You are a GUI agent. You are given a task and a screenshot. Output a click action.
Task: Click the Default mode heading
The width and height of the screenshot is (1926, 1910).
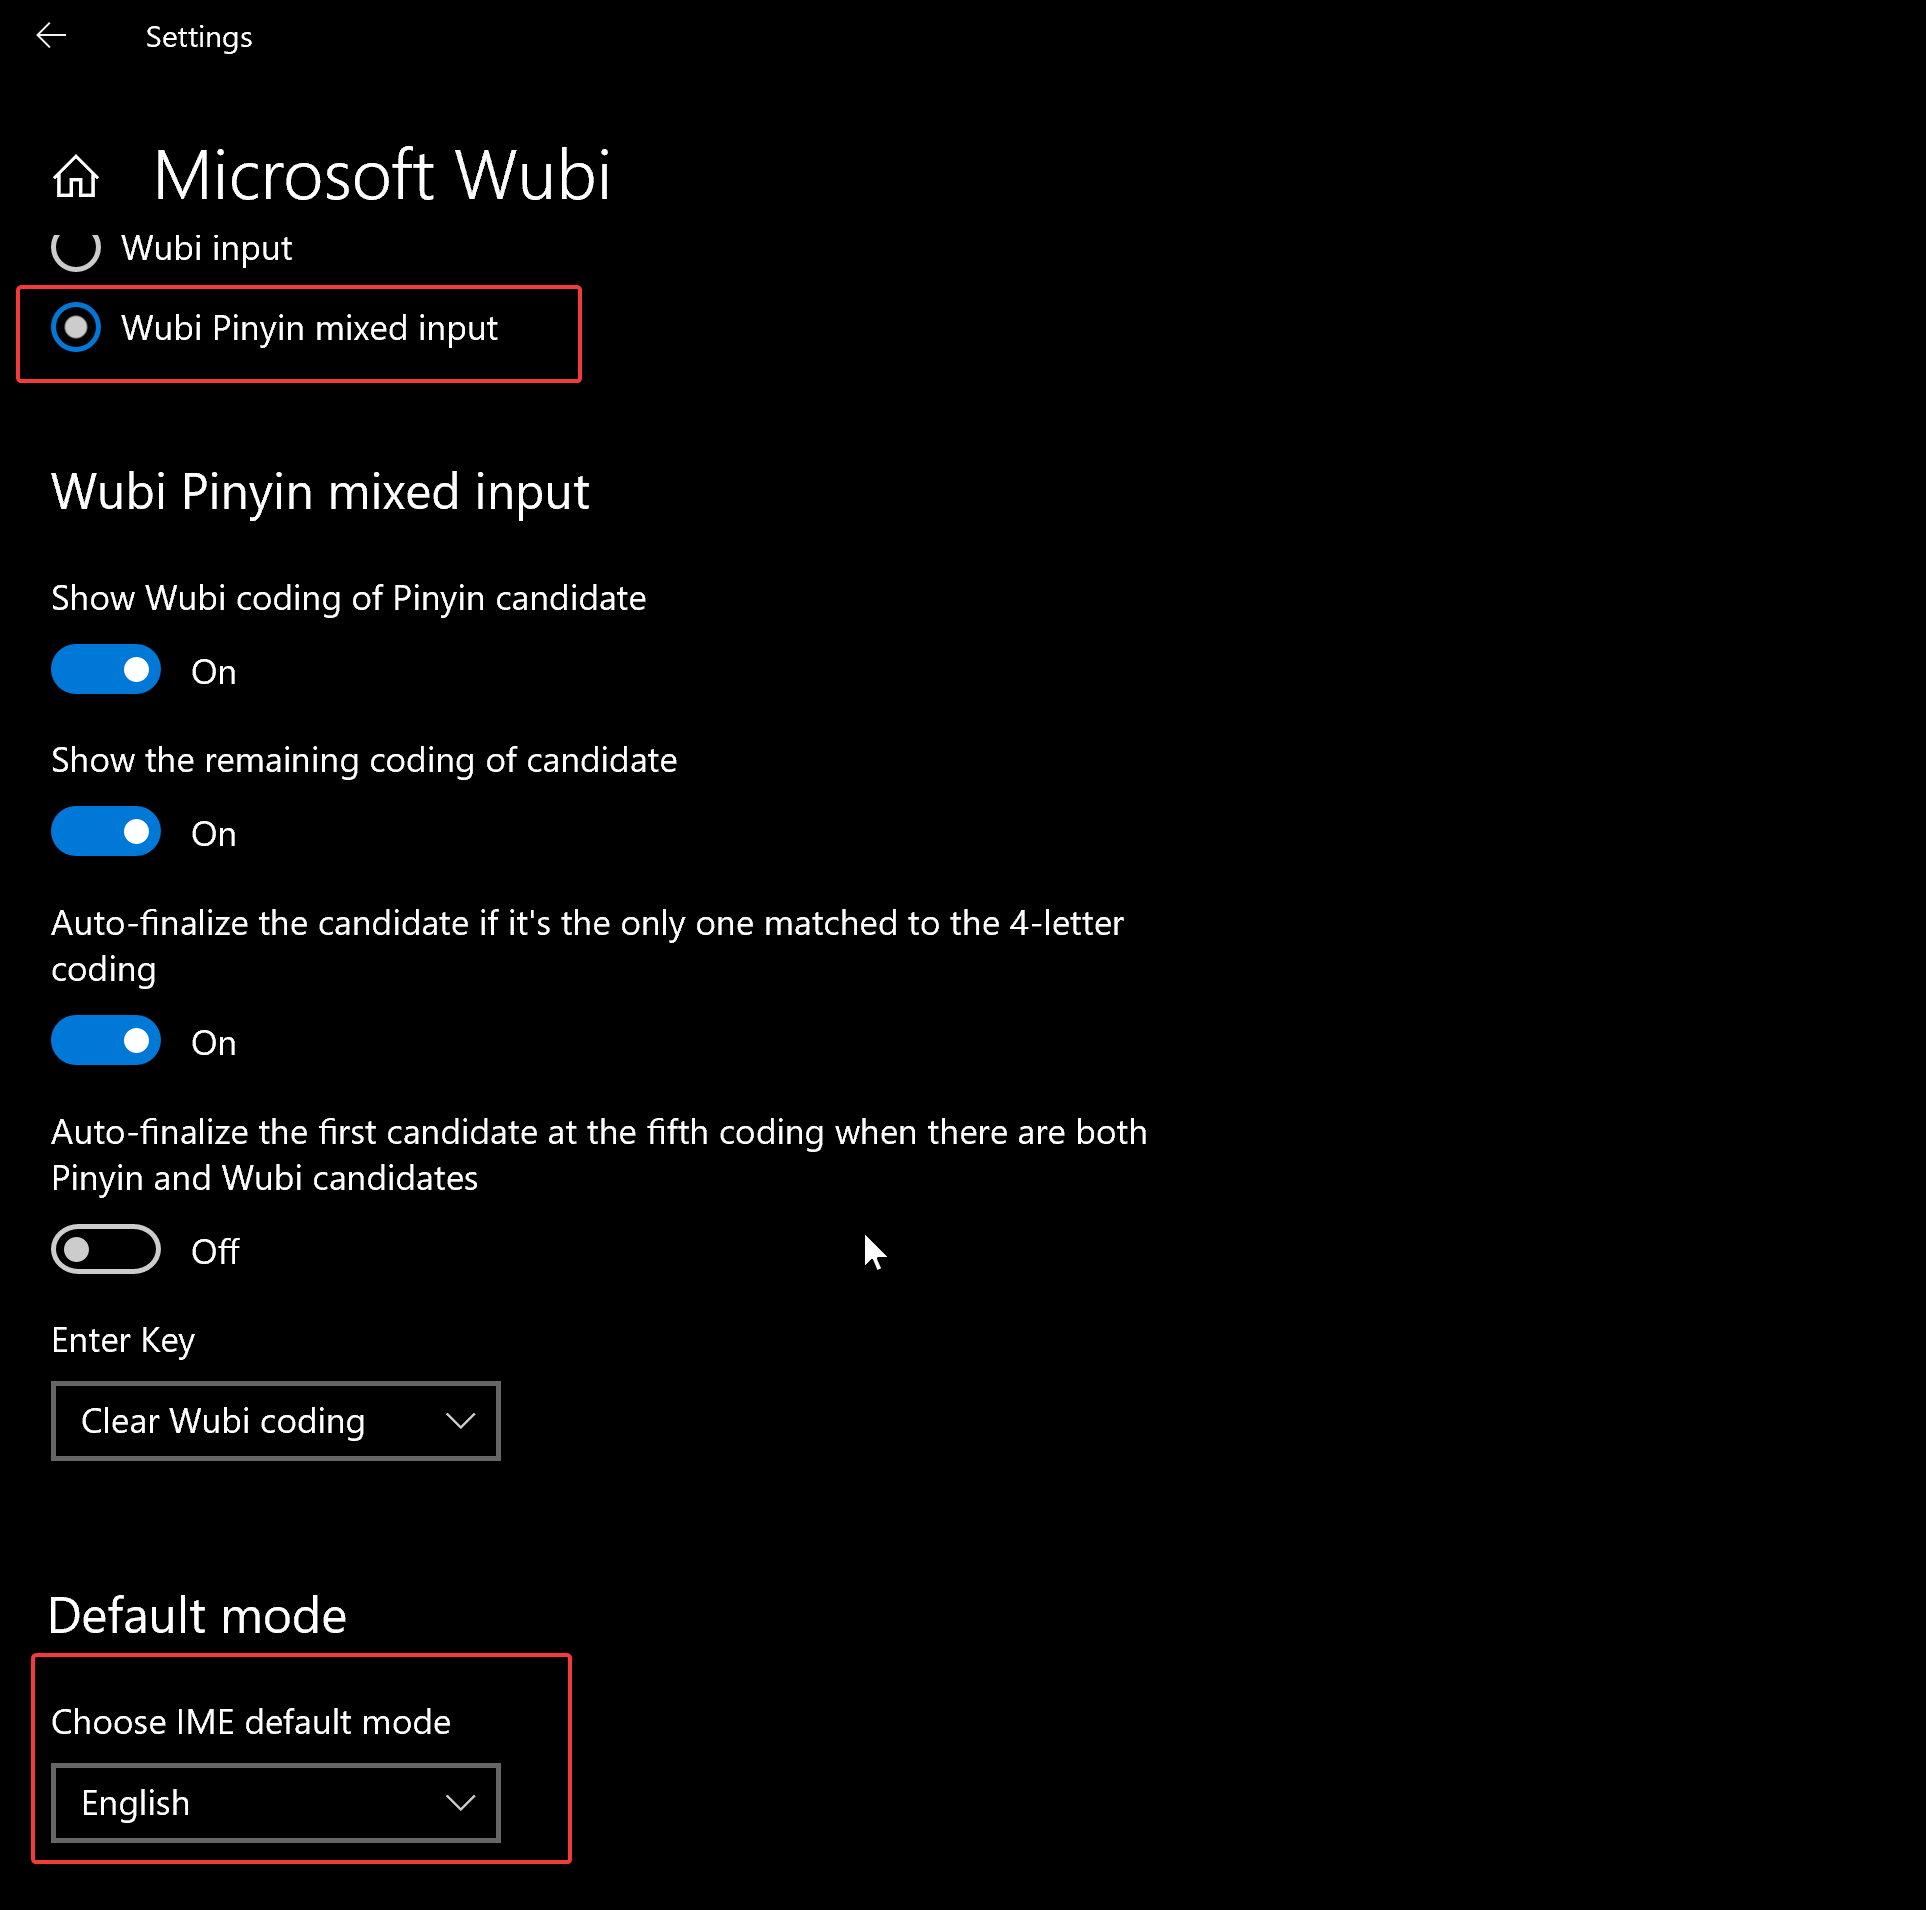[x=198, y=1616]
